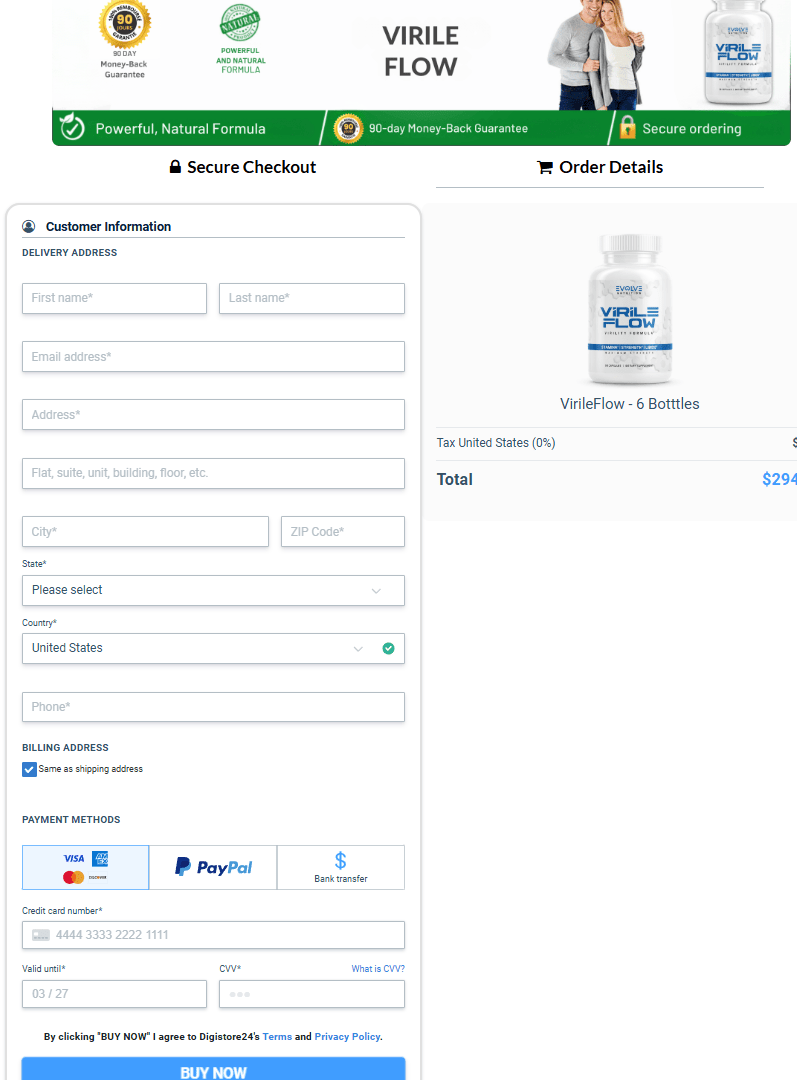Click the green validation check in the Country field
The width and height of the screenshot is (797, 1080).
click(x=389, y=648)
